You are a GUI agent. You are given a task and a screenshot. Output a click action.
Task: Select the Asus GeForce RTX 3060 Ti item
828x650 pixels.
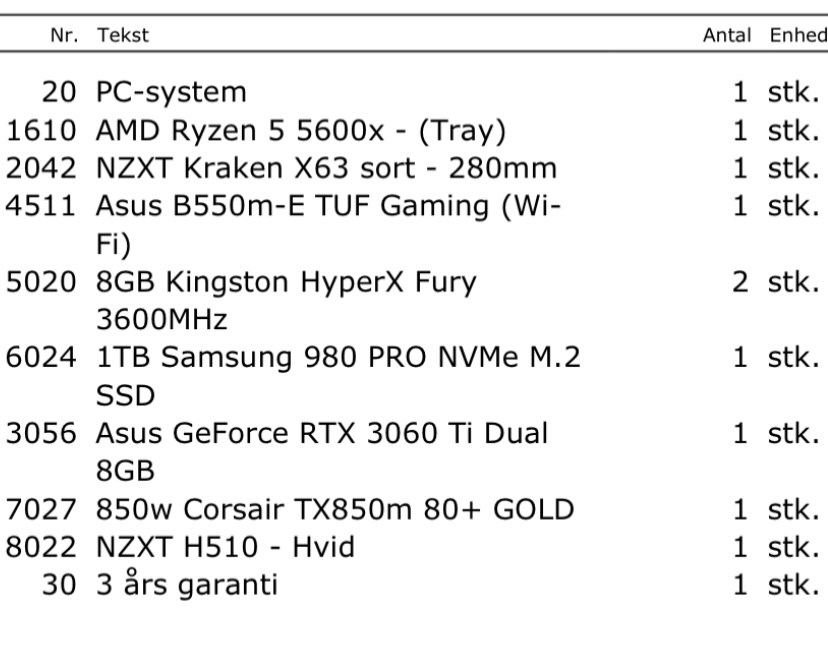pos(321,434)
